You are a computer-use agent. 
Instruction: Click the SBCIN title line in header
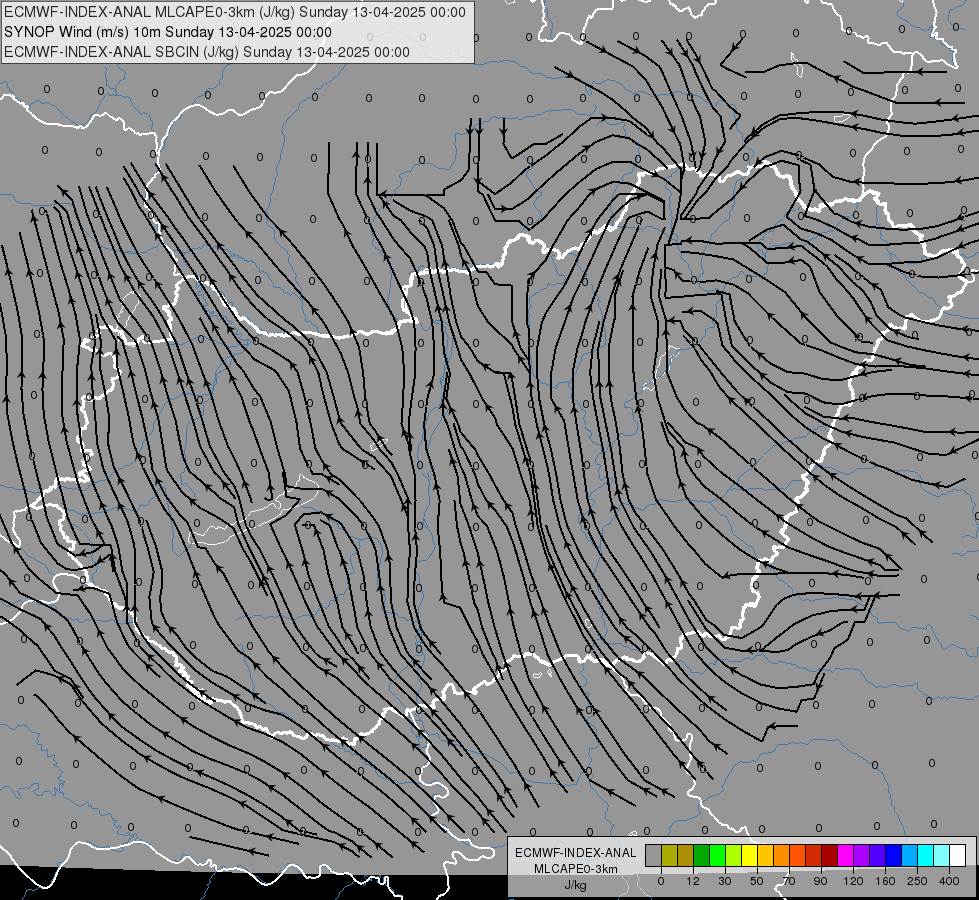tap(207, 52)
